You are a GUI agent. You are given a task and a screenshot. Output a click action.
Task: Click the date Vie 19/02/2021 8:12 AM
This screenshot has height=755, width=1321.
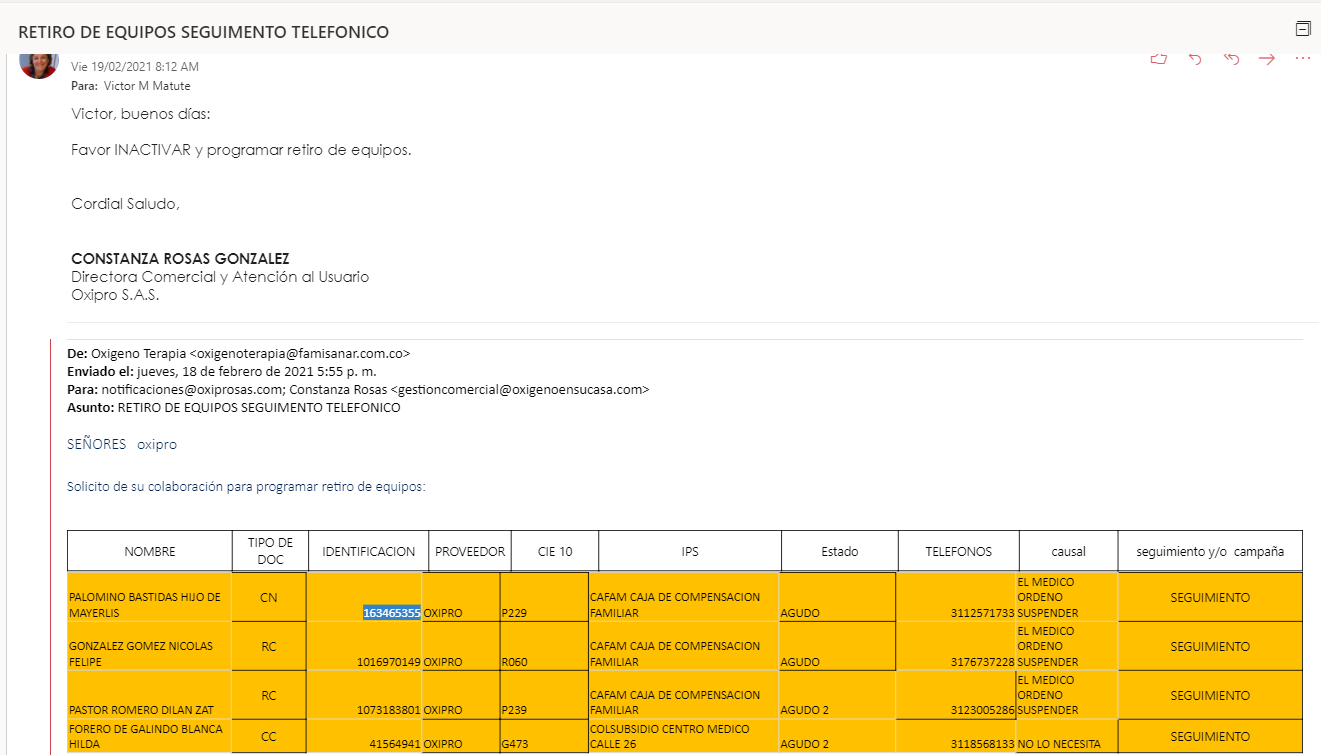tap(135, 67)
